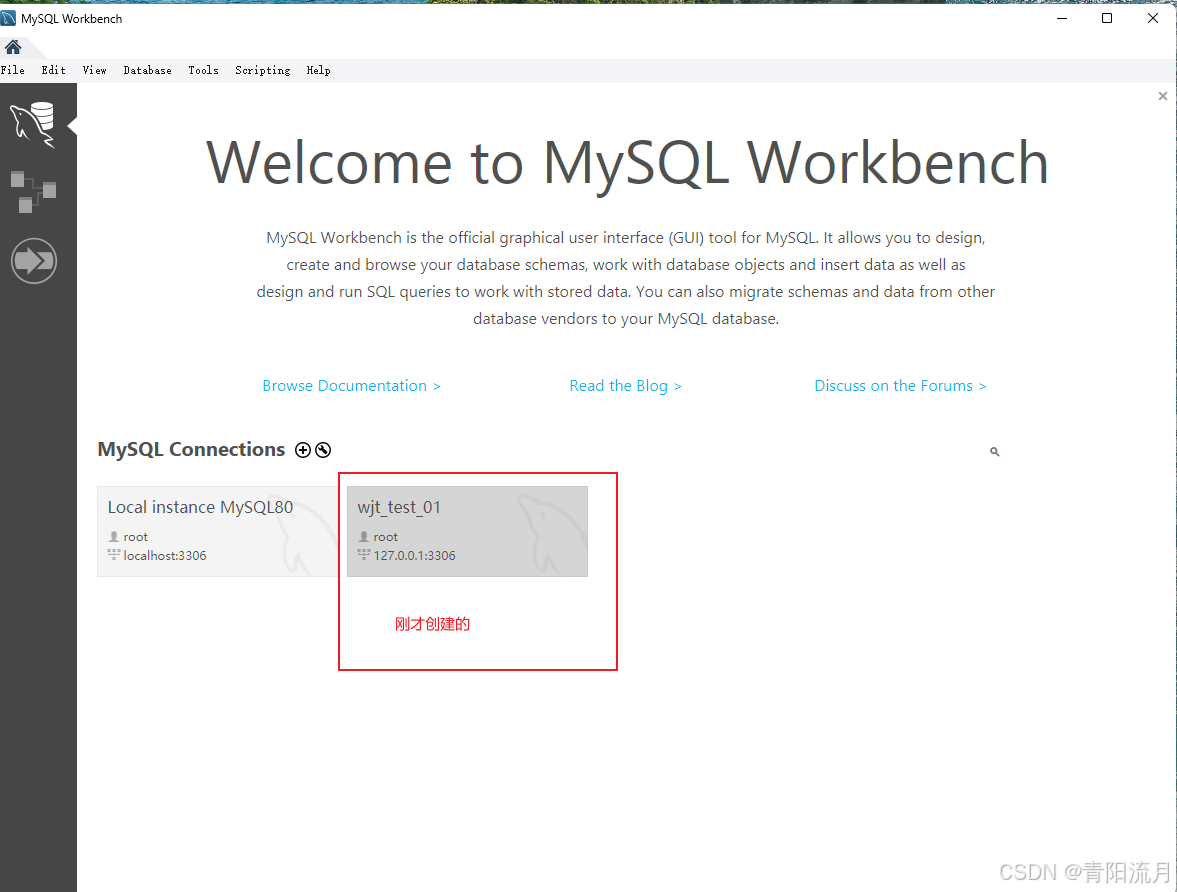
Task: Open the Edit menu
Action: tap(53, 70)
